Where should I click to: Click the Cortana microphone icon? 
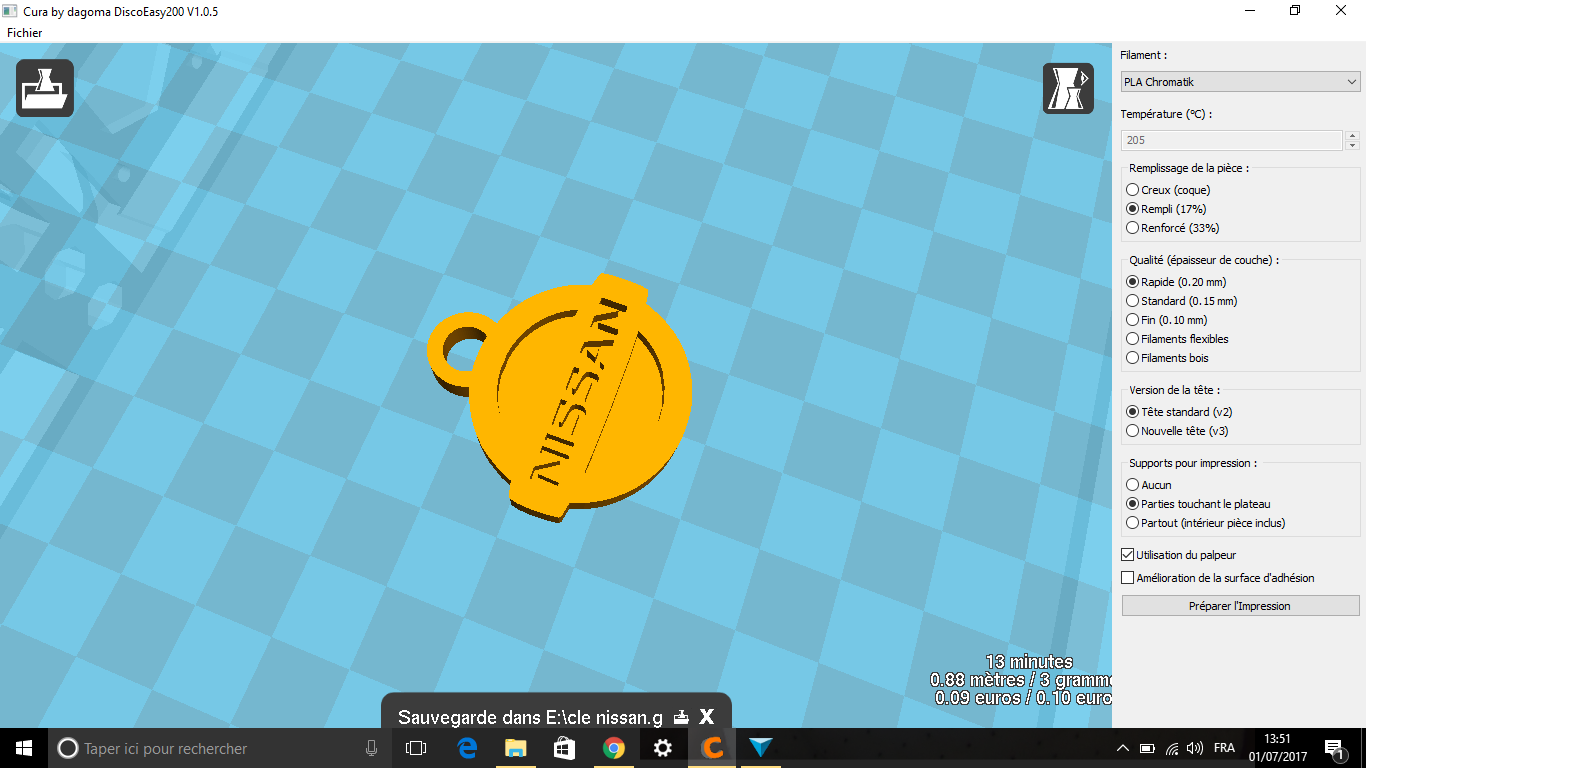coord(372,748)
